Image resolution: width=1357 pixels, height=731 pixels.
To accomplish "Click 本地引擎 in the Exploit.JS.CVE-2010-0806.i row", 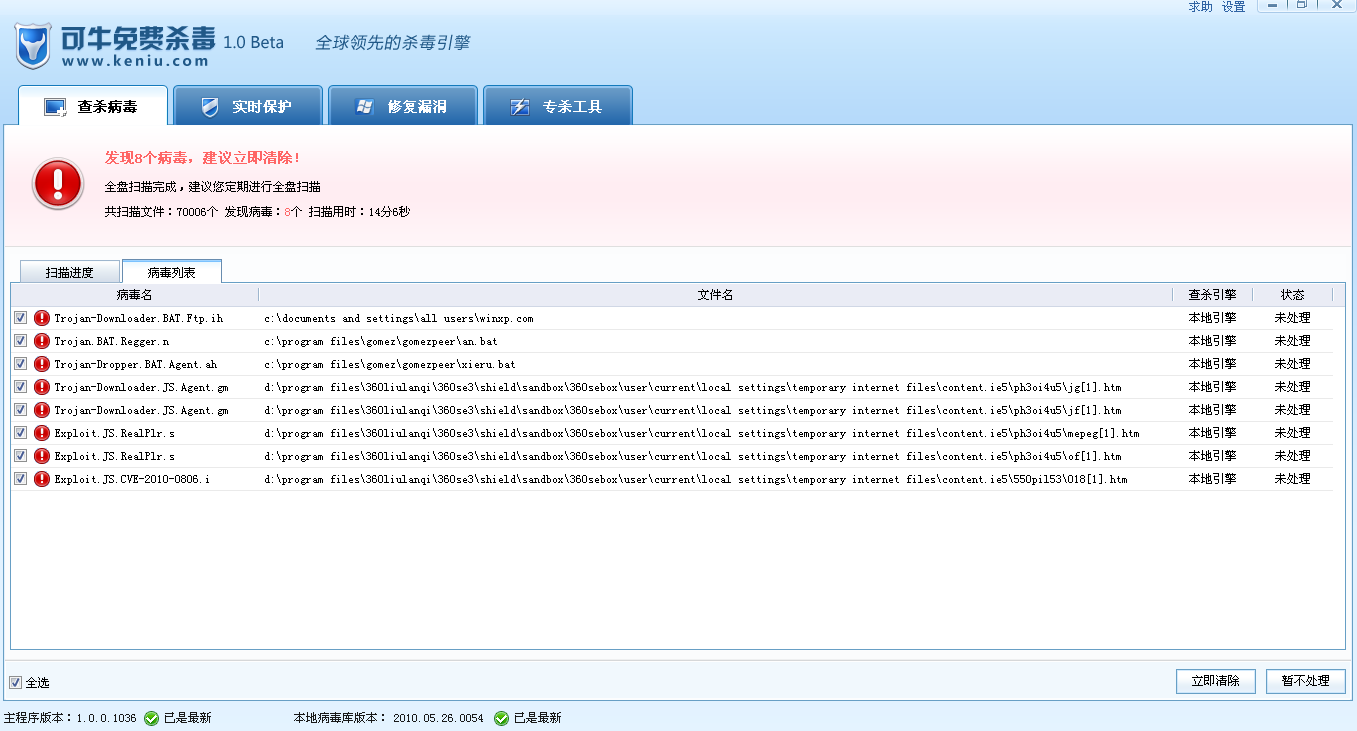I will pyautogui.click(x=1212, y=479).
